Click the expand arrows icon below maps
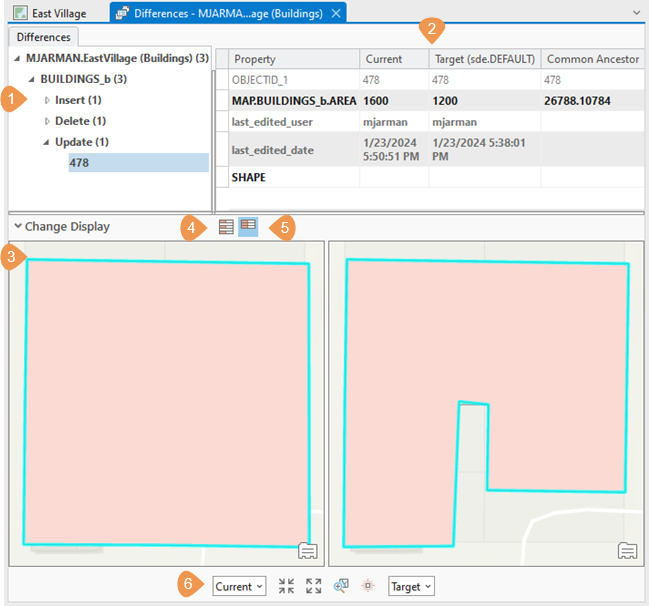This screenshot has height=606, width=649. (314, 587)
